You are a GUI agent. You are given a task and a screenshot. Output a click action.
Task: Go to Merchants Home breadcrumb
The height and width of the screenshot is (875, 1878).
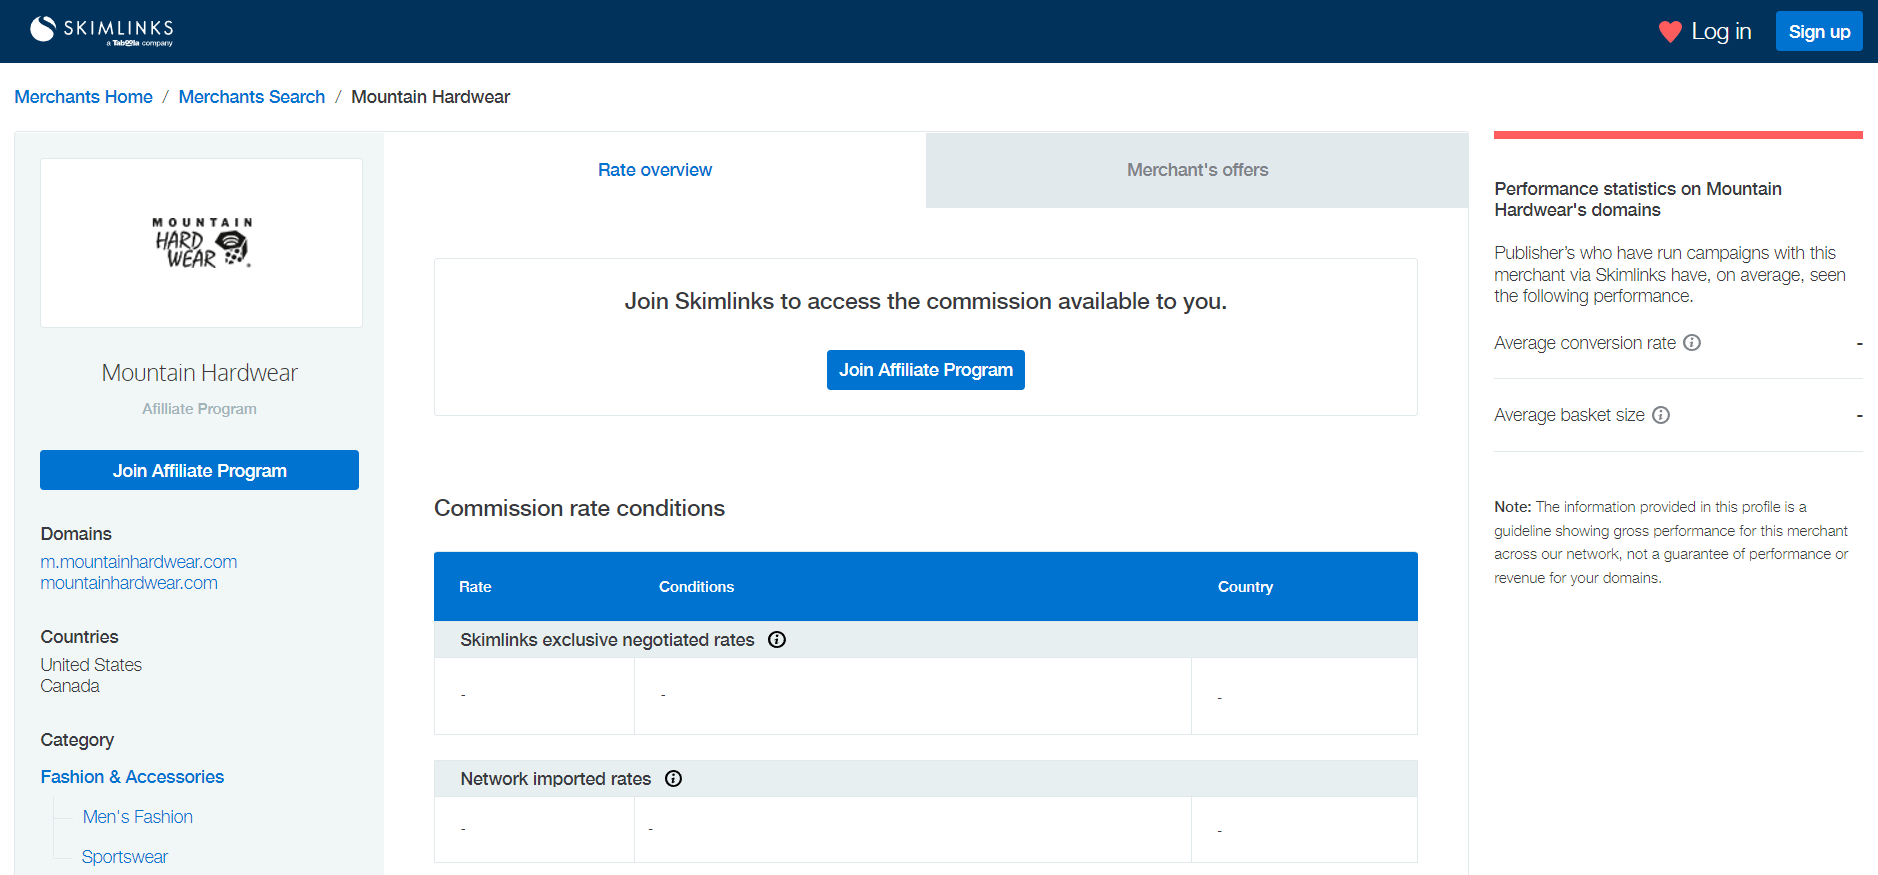(83, 97)
